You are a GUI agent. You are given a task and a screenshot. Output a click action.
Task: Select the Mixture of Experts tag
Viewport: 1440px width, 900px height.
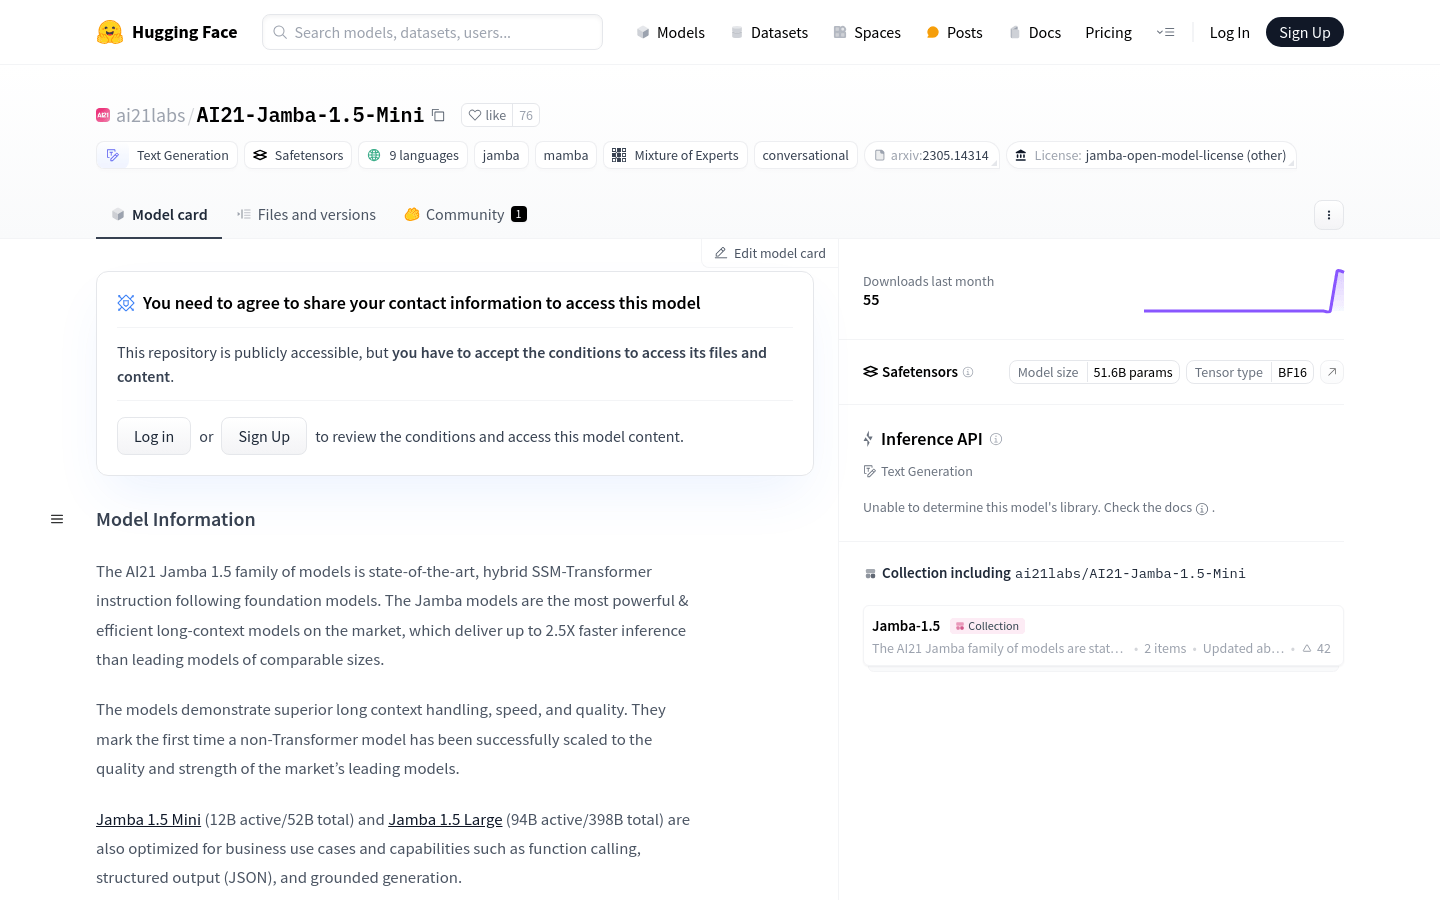click(675, 155)
